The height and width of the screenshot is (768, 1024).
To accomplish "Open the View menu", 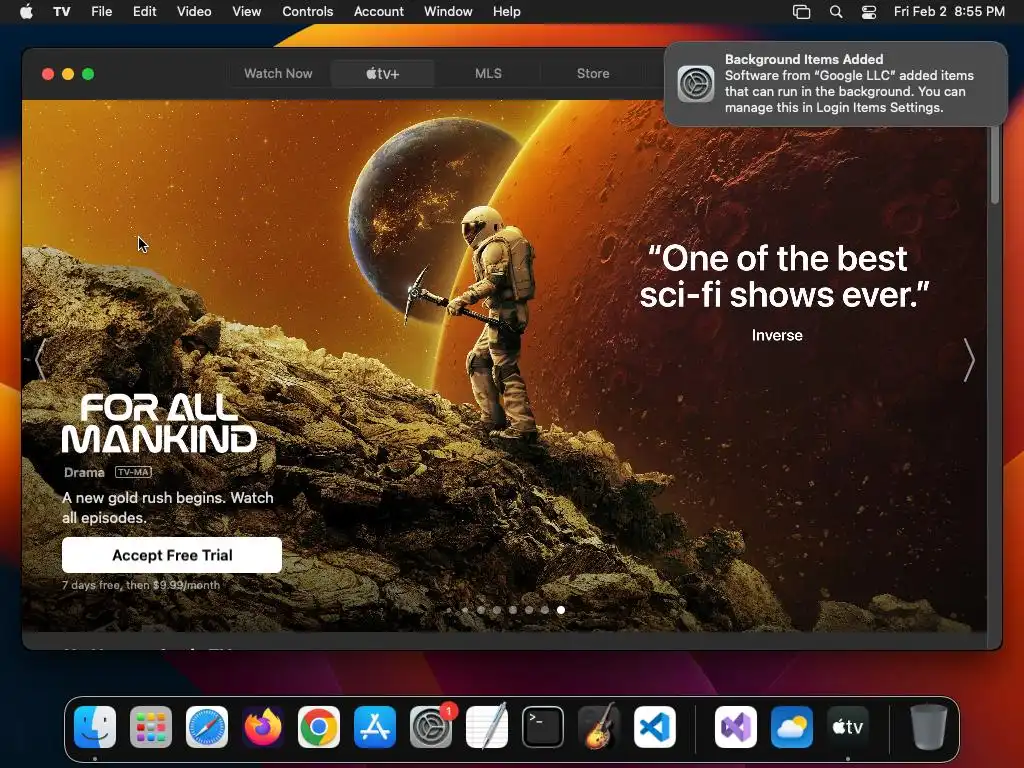I will [x=246, y=11].
